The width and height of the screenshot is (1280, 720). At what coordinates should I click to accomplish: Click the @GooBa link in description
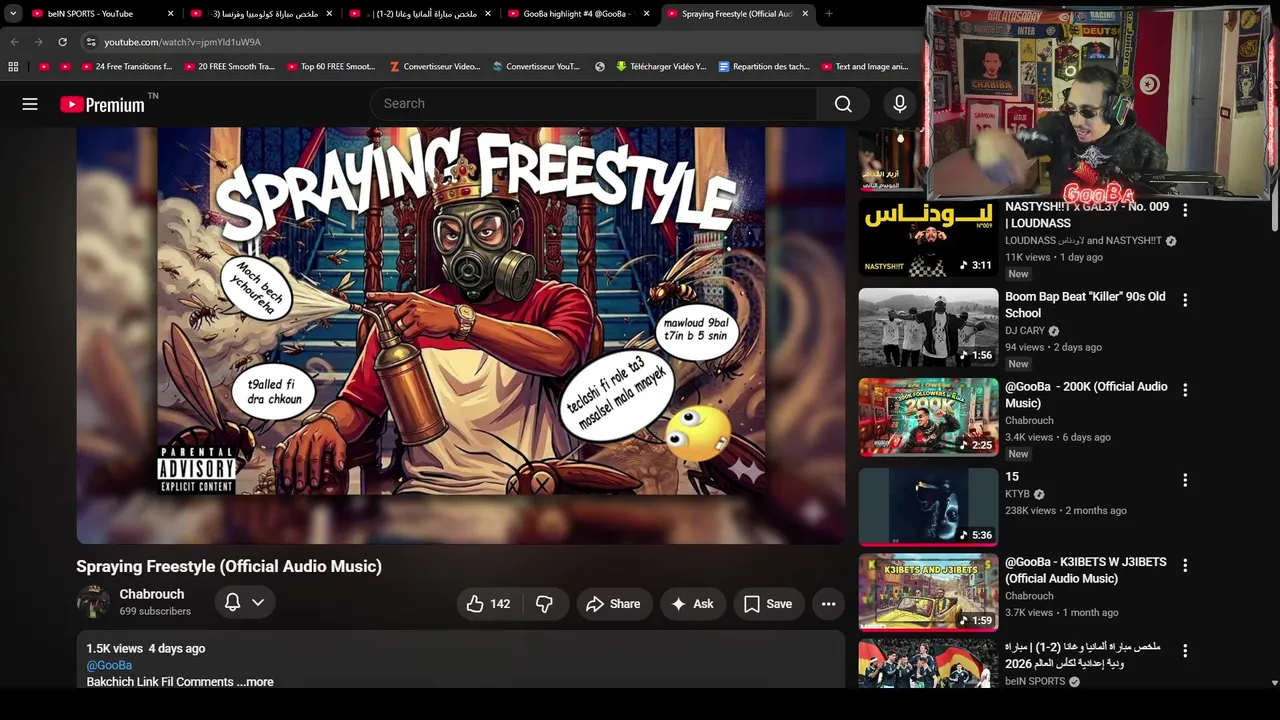click(109, 665)
